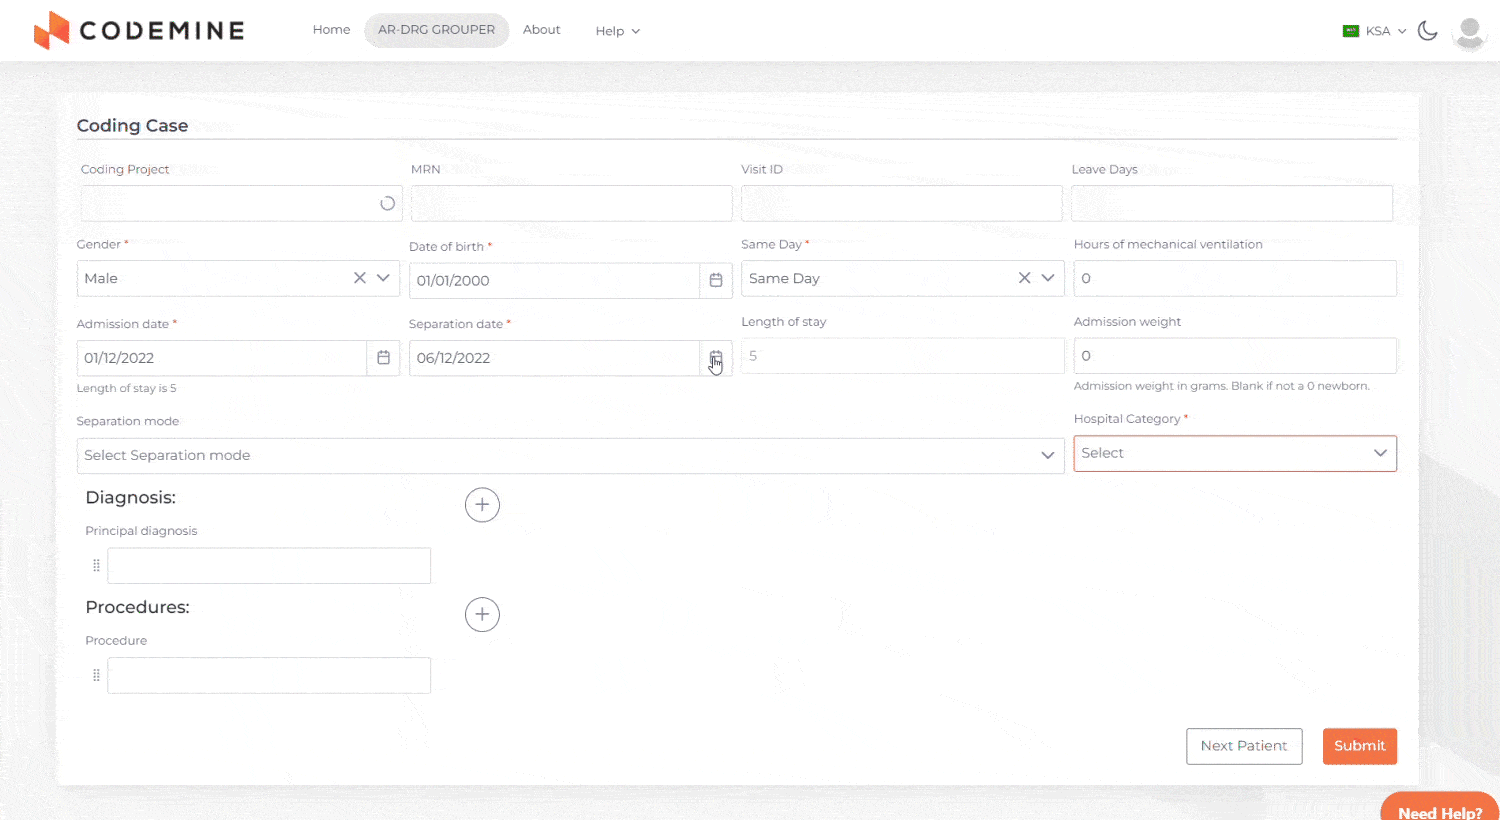Click the MRN input field

coord(571,204)
